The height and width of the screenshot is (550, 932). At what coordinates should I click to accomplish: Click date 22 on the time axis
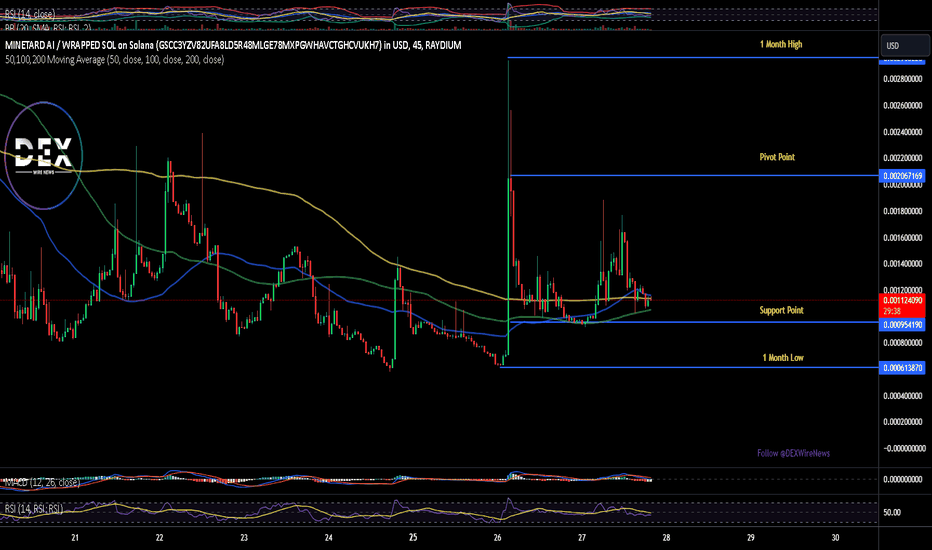[x=159, y=538]
